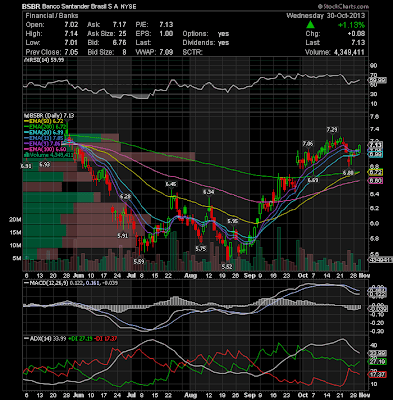Click the BSBR (Daily) price legend marker
This screenshot has width=393, height=400.
25,116
